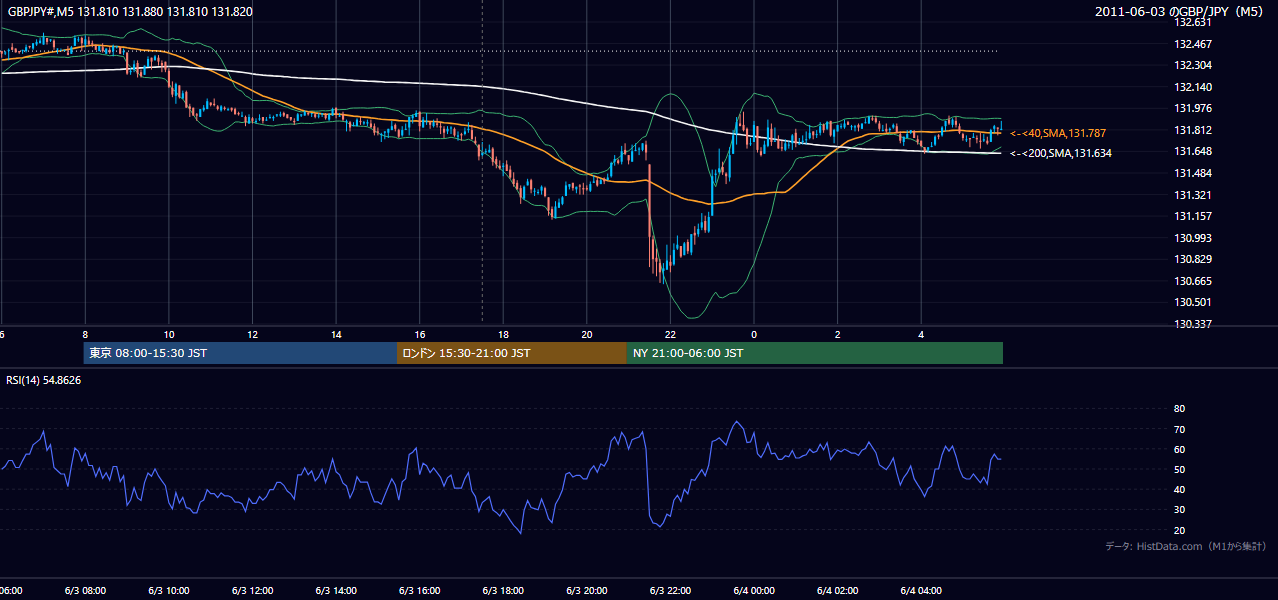Click the 6/3 16:00 time axis label
1278x600 pixels.
tap(419, 591)
